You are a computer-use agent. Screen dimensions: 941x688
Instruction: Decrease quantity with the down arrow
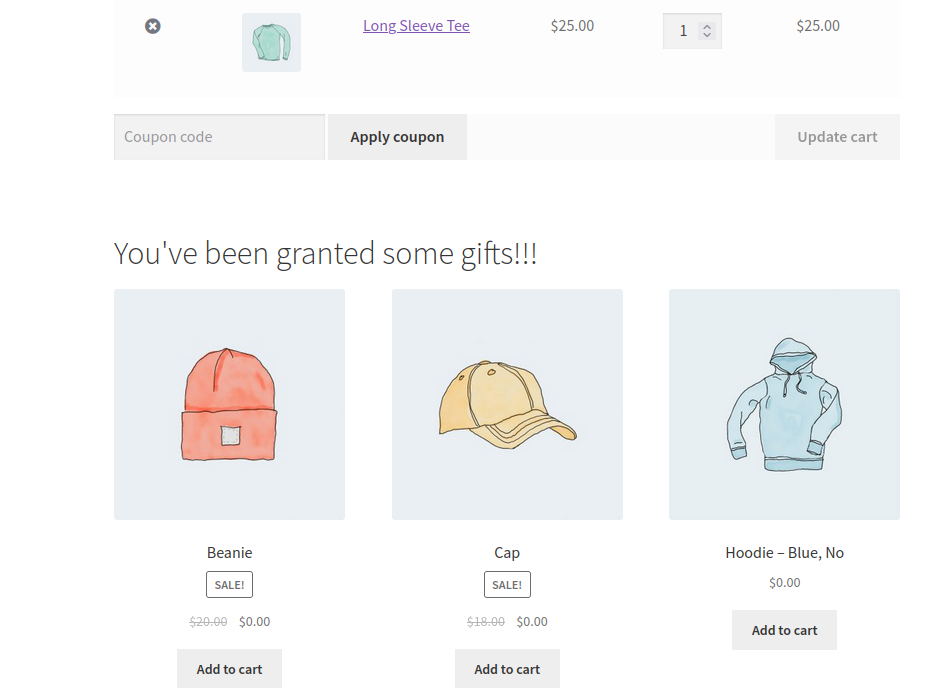707,36
